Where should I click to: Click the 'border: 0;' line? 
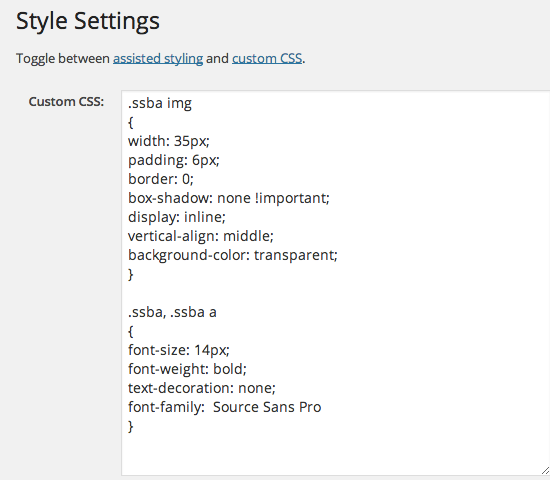(x=161, y=179)
